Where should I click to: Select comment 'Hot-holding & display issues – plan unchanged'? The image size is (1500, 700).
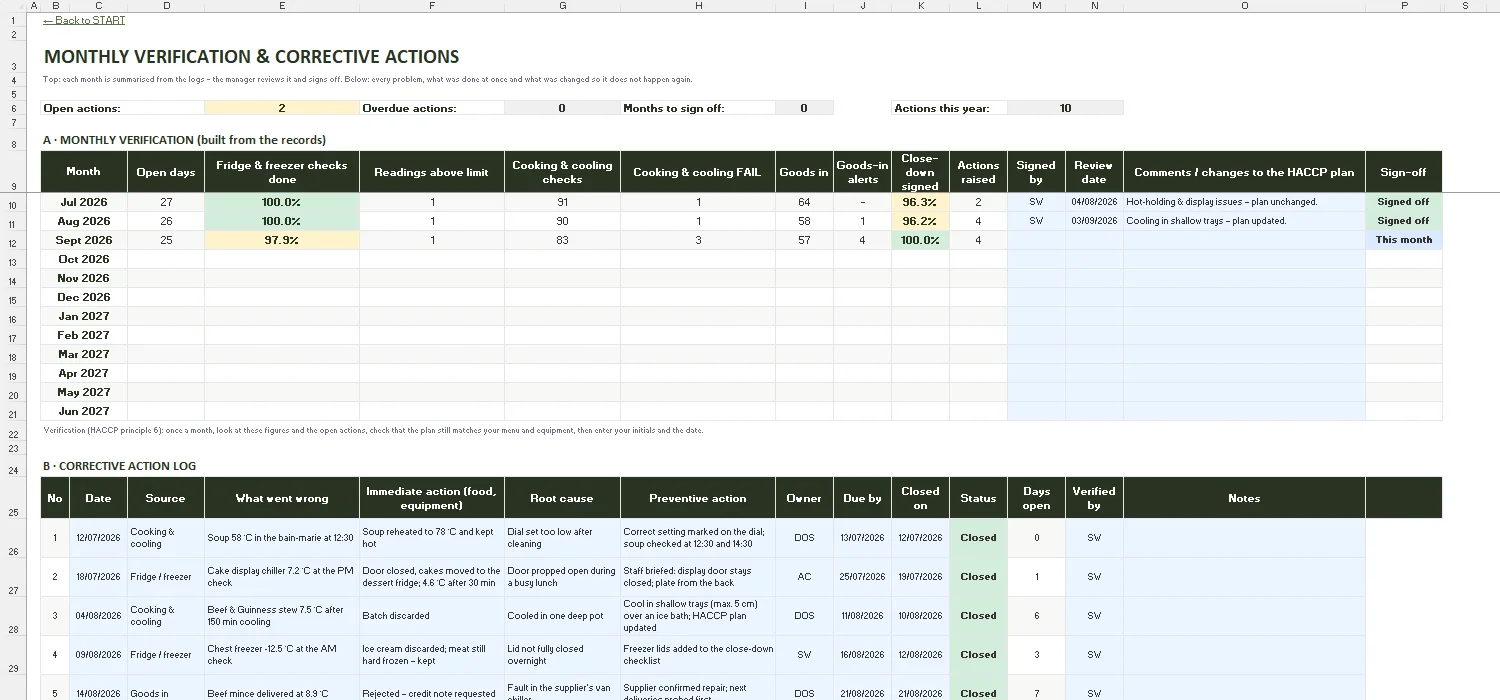click(1244, 202)
